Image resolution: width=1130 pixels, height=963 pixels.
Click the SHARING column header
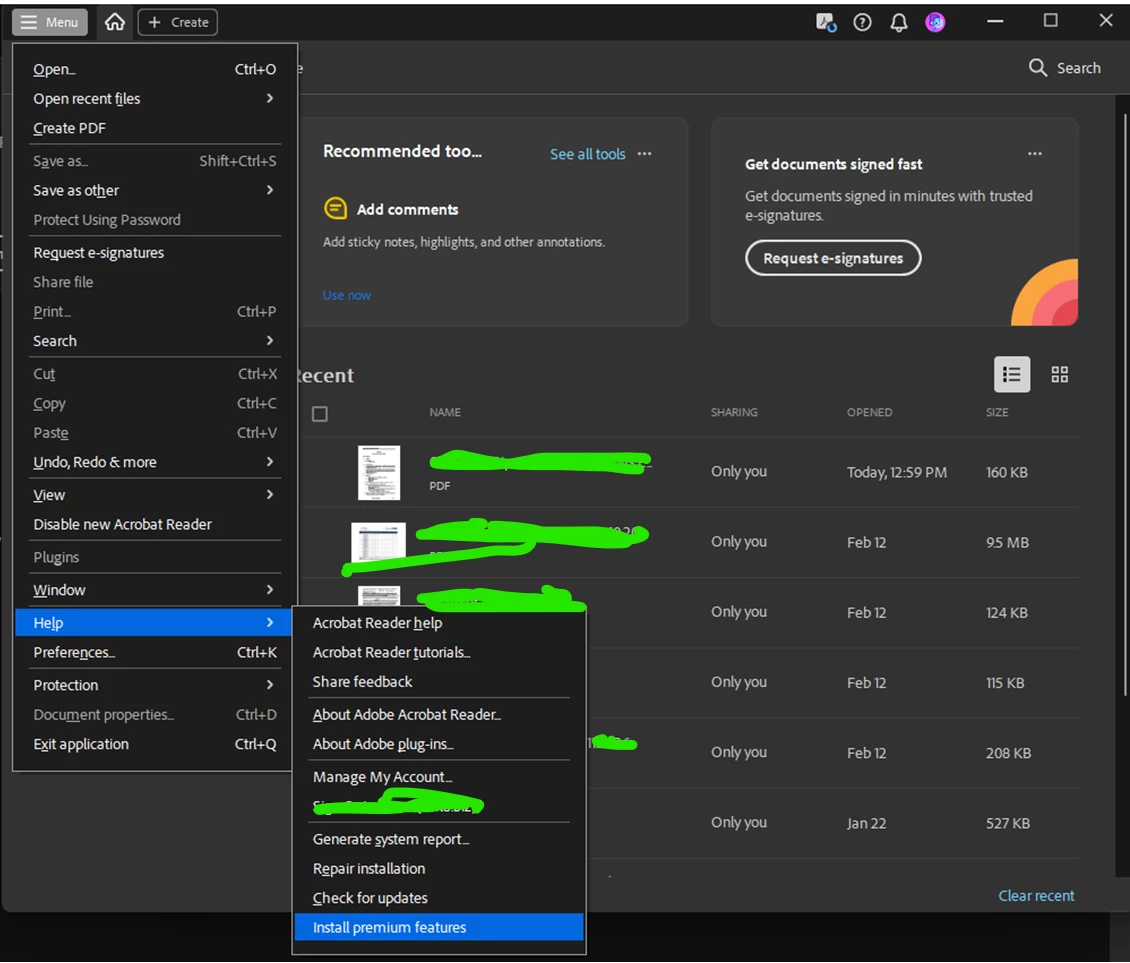point(734,412)
